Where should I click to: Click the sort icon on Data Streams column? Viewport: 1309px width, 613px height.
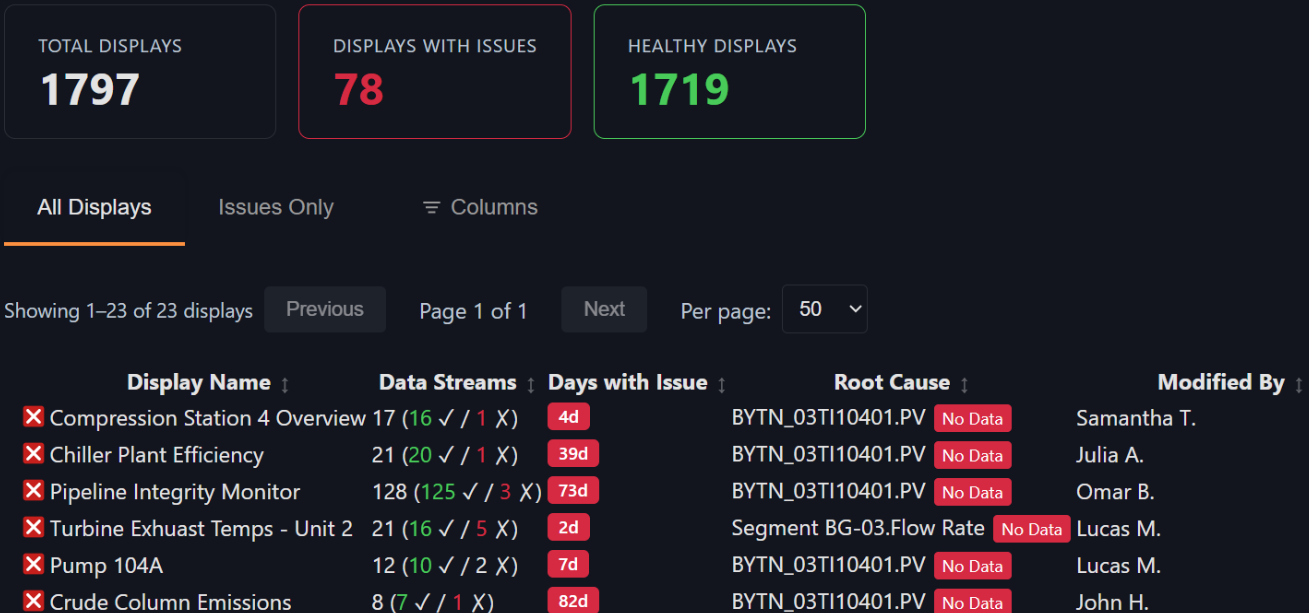tap(531, 384)
